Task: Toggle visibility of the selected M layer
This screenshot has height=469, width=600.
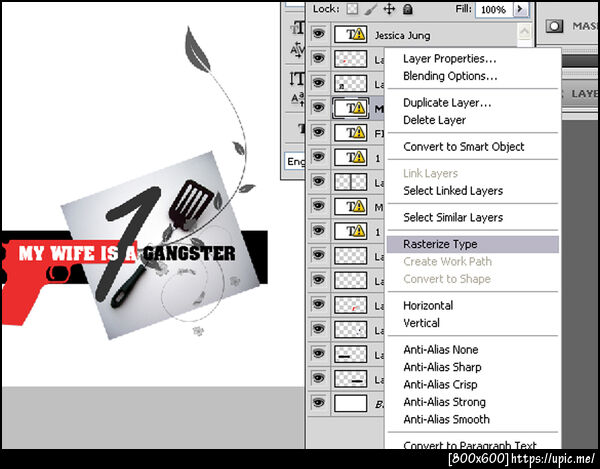Action: pos(318,107)
